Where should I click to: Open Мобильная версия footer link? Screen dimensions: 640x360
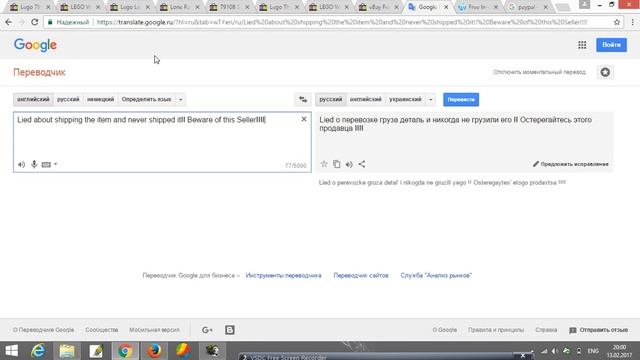point(154,330)
